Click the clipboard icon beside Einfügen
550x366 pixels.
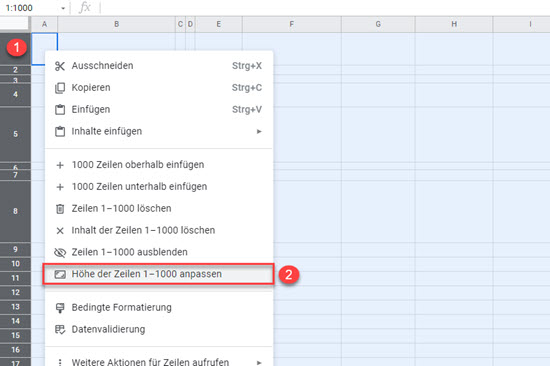(60, 109)
